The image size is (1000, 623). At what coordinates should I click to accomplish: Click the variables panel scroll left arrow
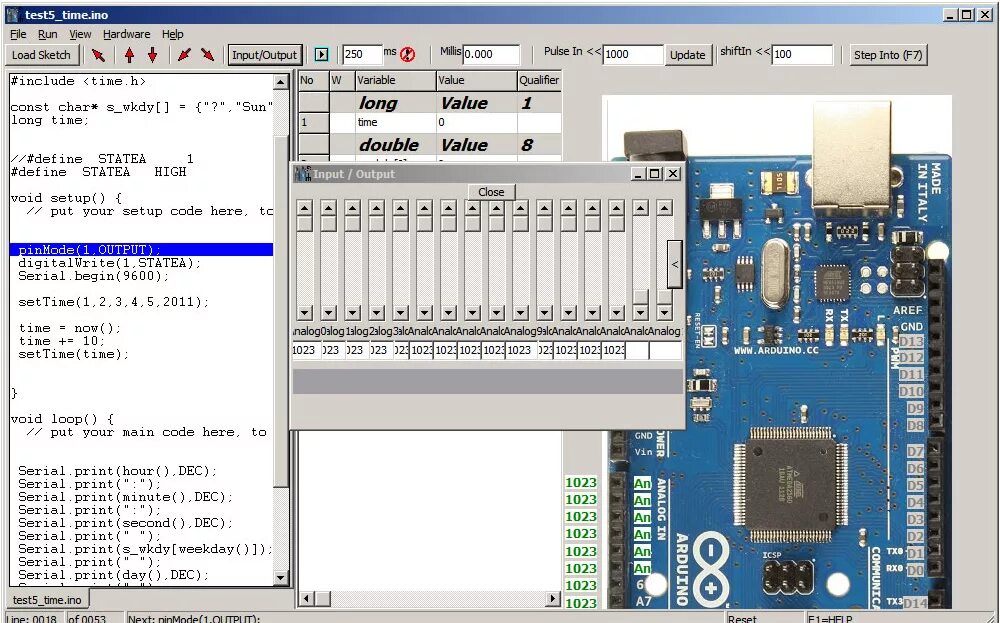click(307, 599)
